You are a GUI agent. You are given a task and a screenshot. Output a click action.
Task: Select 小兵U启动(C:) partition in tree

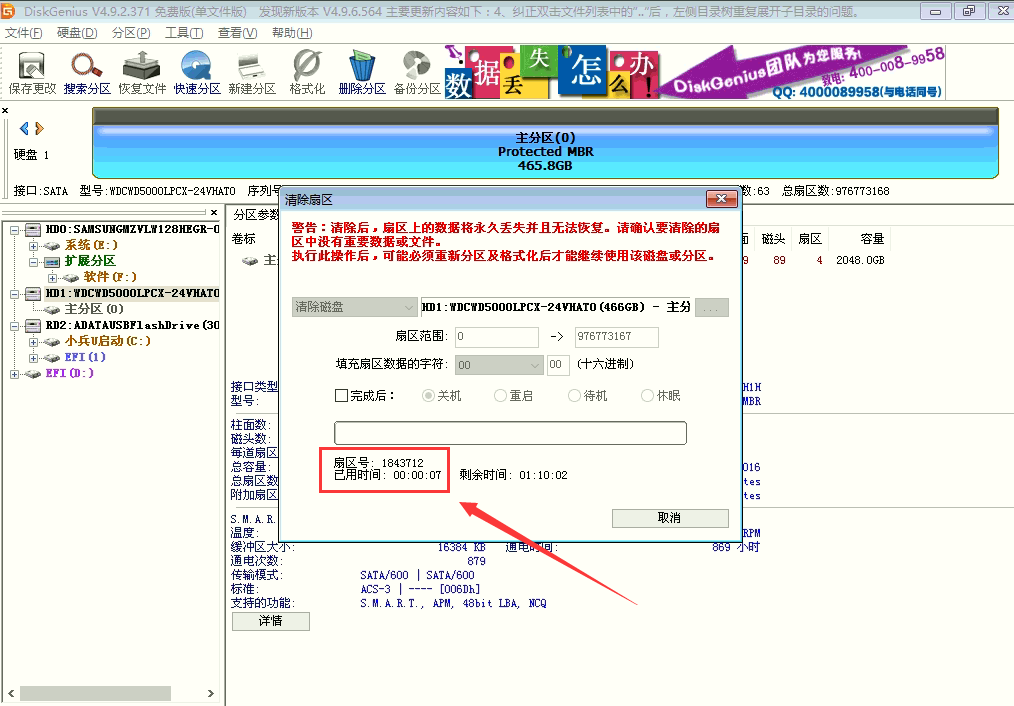point(107,341)
